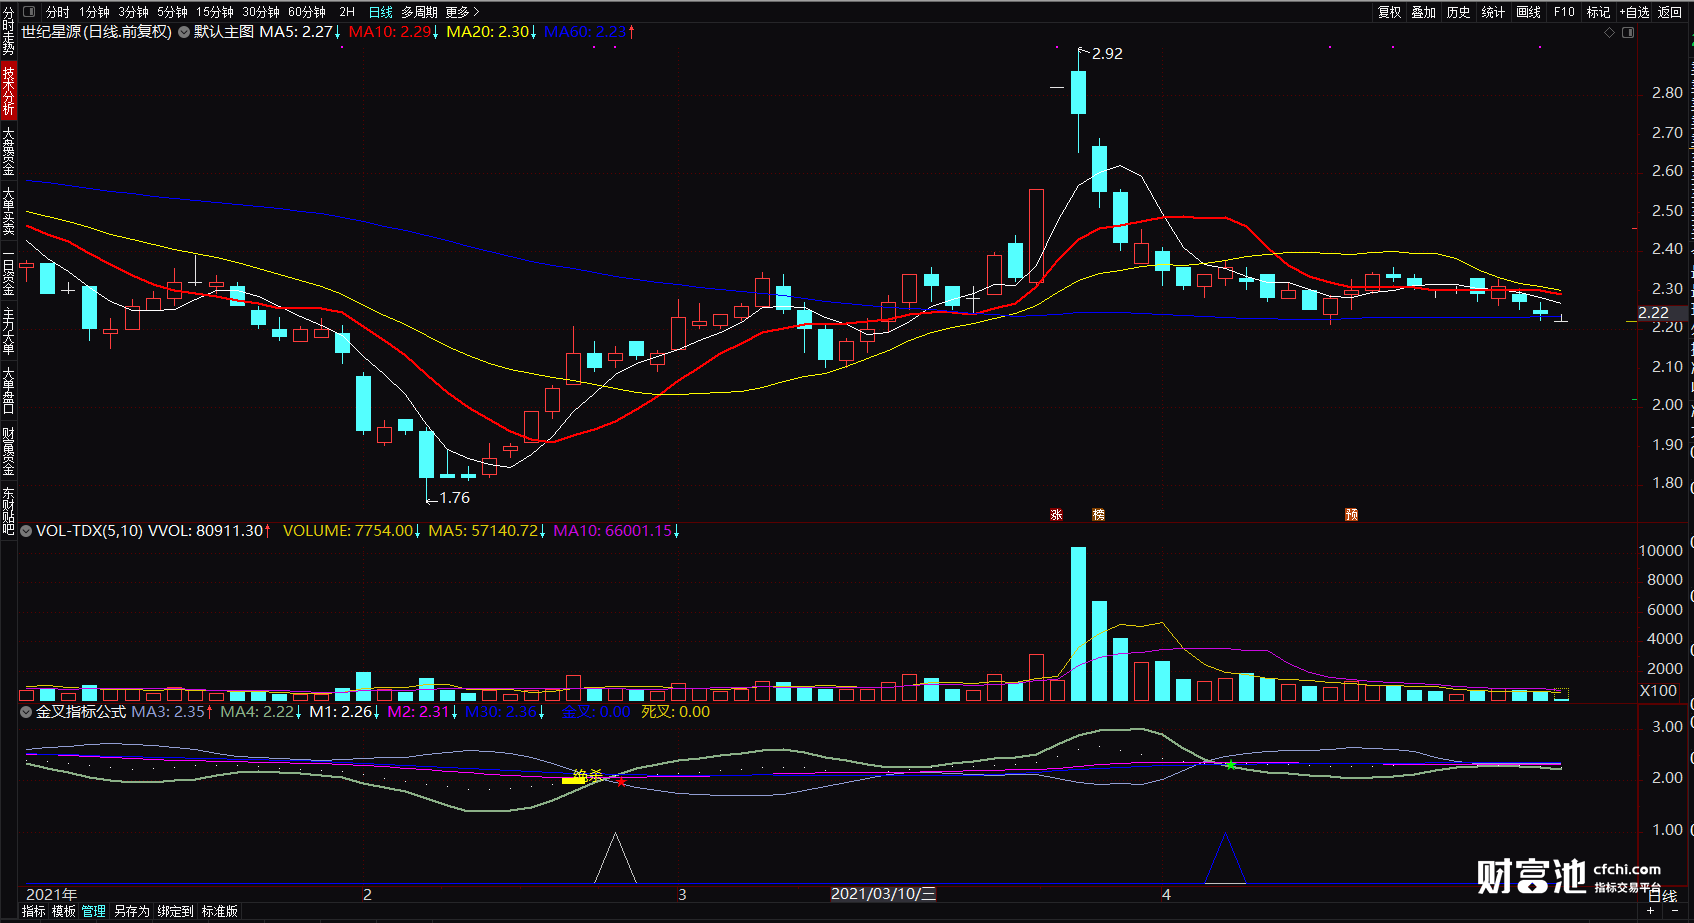This screenshot has width=1694, height=923.
Task: Click the MA20: 2.30 value
Action: coord(488,32)
